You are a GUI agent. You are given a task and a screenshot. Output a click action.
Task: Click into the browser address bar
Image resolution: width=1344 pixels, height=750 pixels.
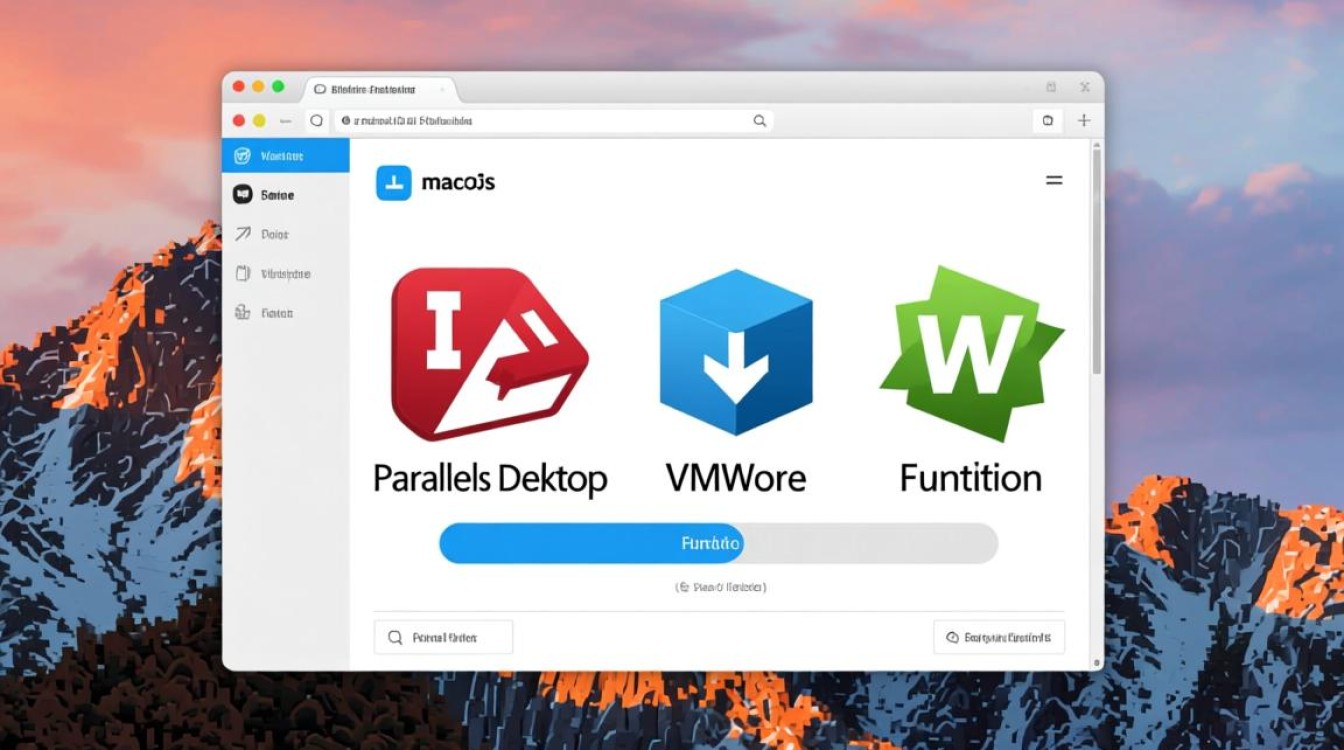[550, 121]
